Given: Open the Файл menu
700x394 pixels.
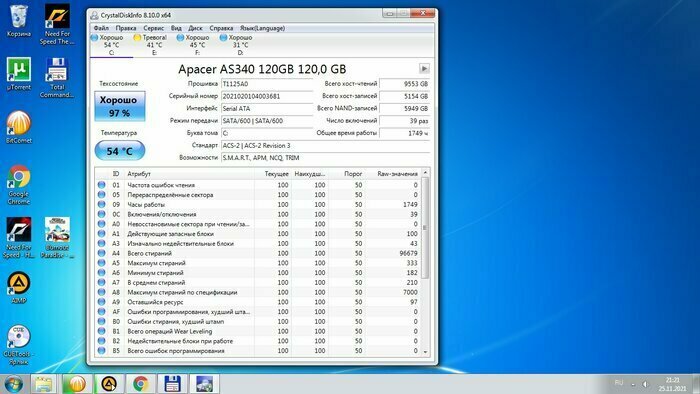Looking at the screenshot, I should coord(101,28).
